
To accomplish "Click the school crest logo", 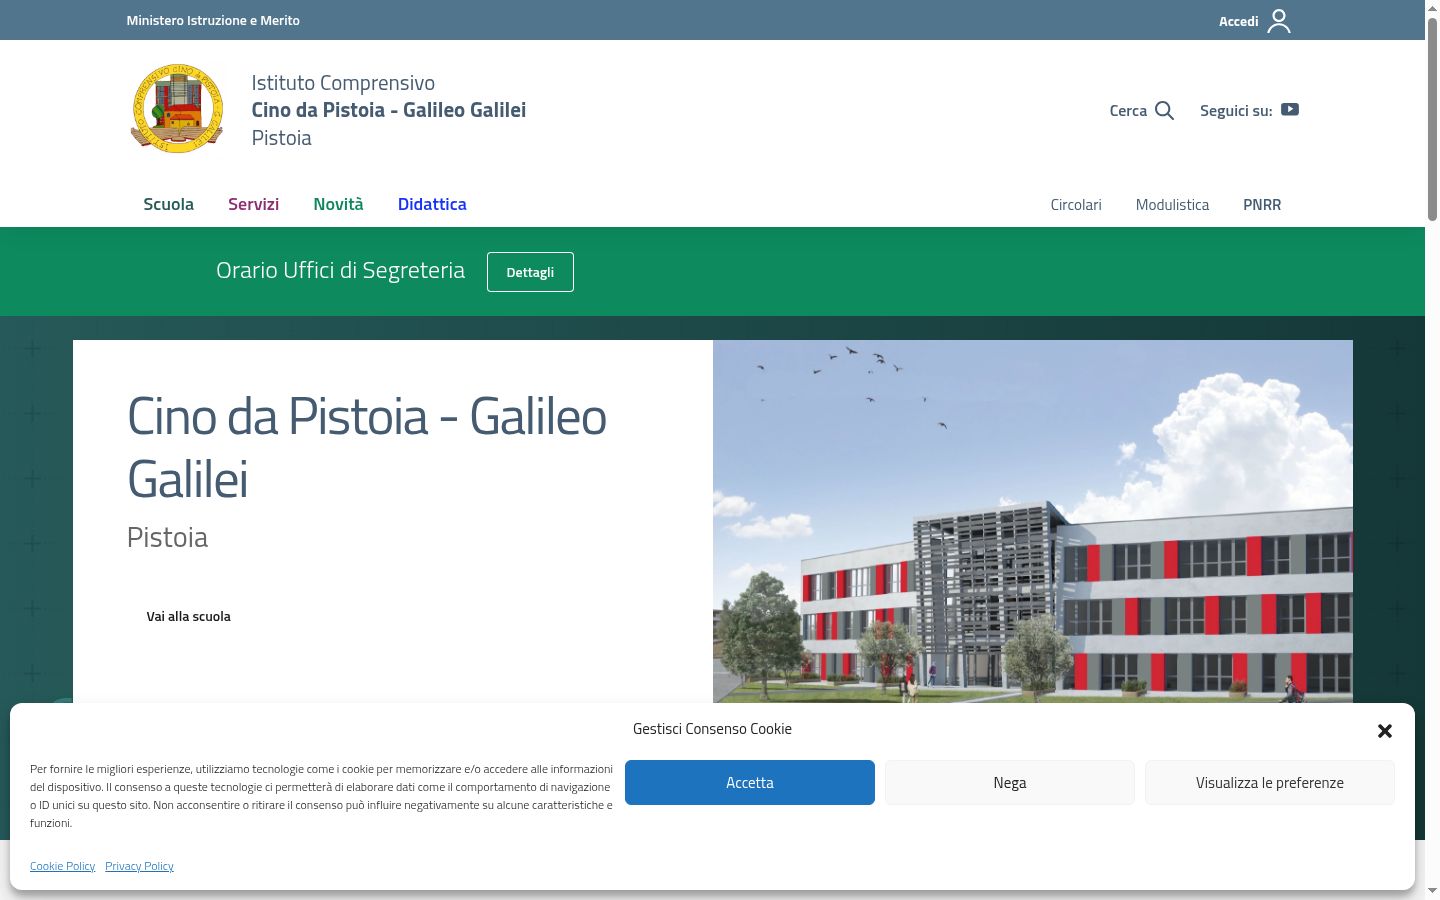I will (x=177, y=109).
